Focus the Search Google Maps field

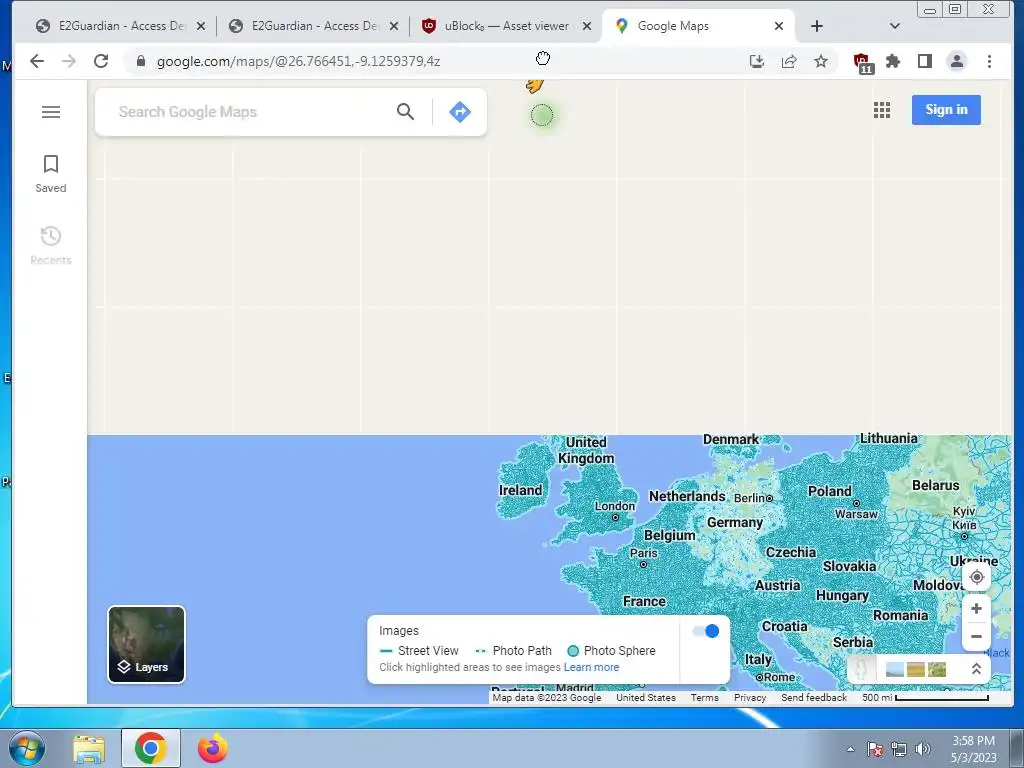(251, 112)
